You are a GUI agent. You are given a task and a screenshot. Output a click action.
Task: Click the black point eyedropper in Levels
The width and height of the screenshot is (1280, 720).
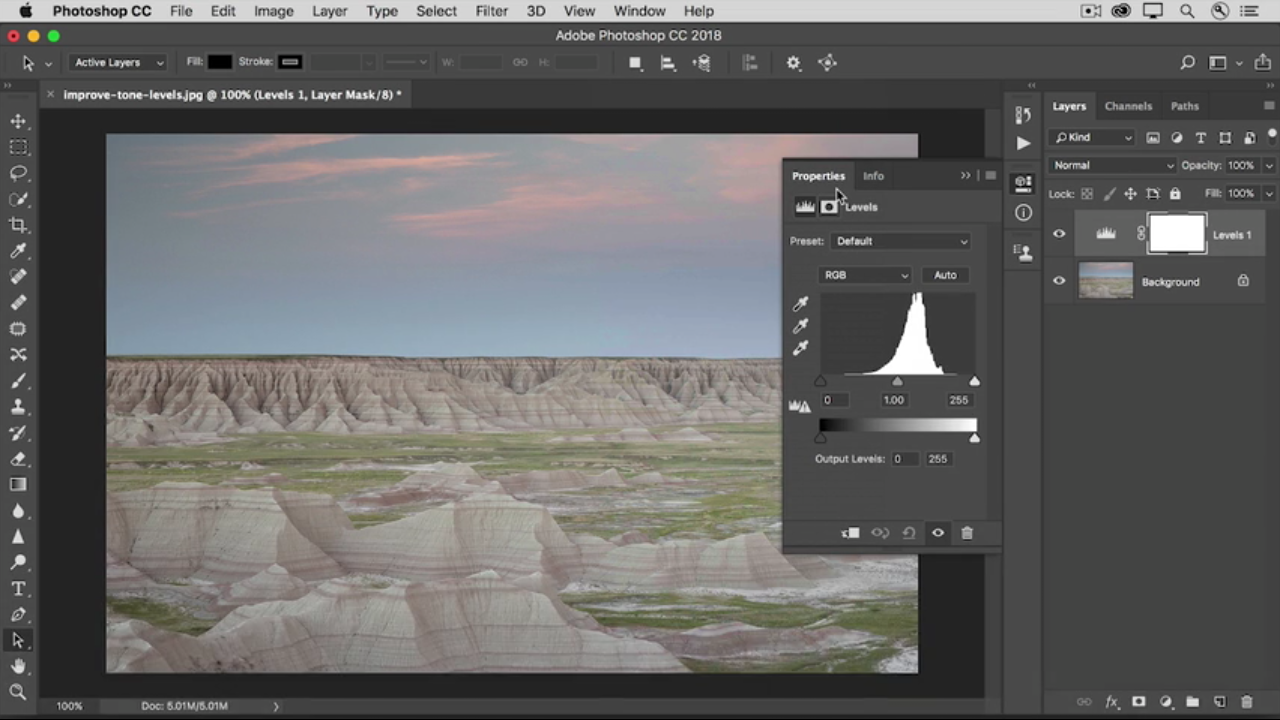(x=800, y=304)
